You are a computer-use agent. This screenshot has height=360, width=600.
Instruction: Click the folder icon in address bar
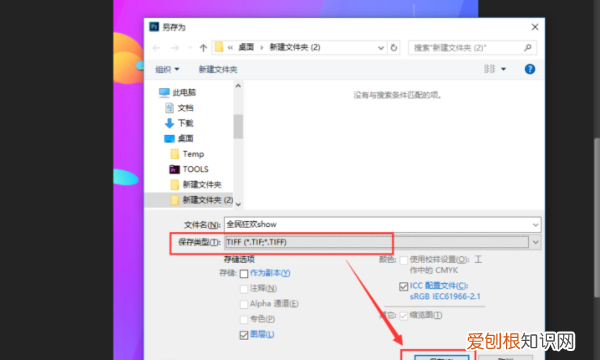tap(219, 47)
